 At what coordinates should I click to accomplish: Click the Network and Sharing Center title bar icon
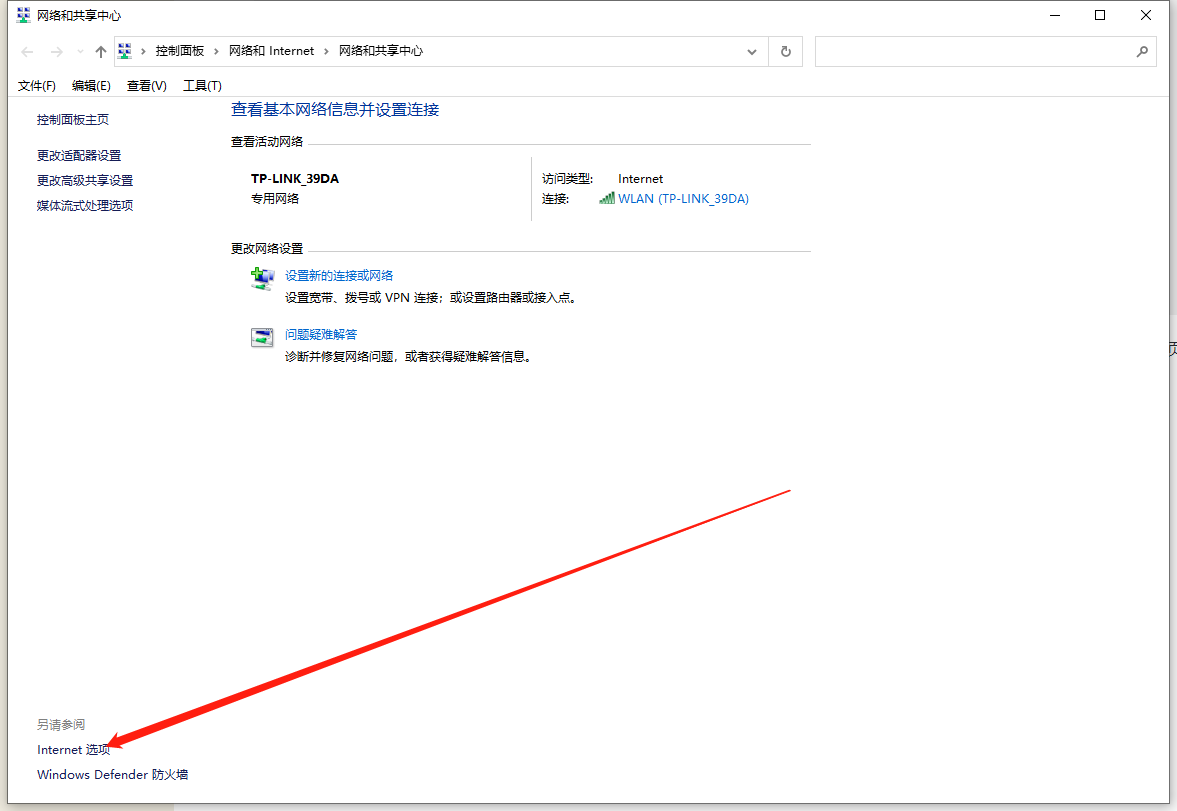22,15
